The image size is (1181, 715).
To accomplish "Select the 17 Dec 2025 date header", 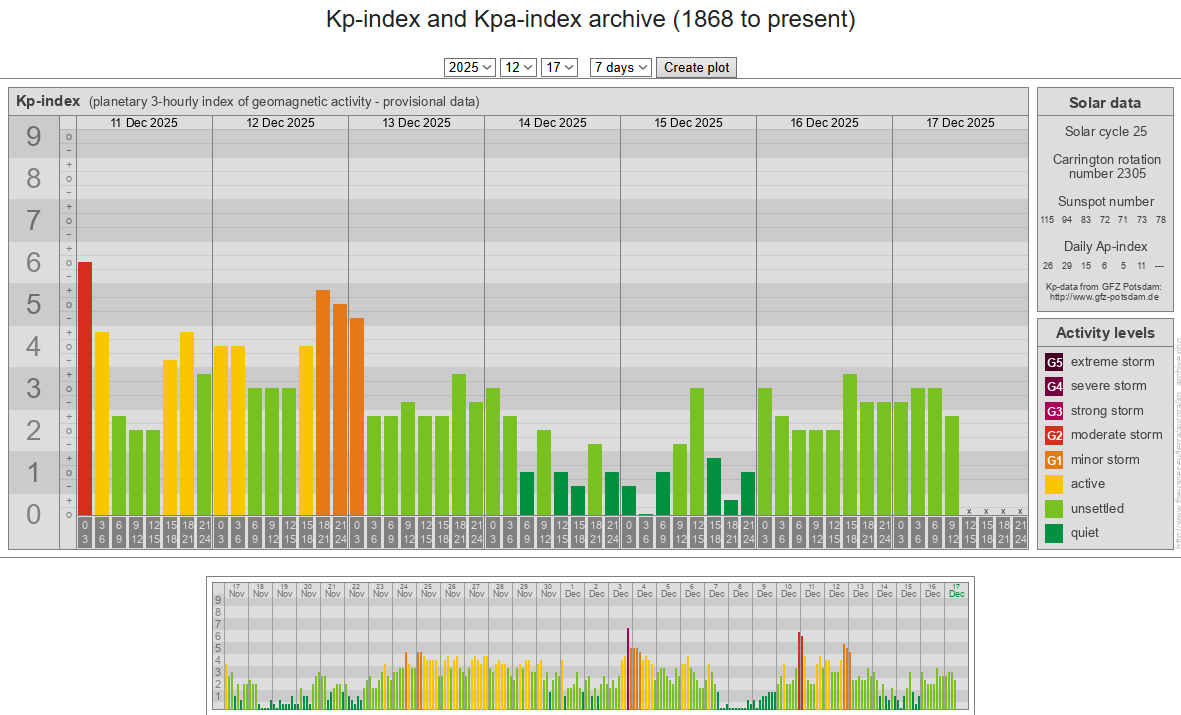I will (x=960, y=123).
